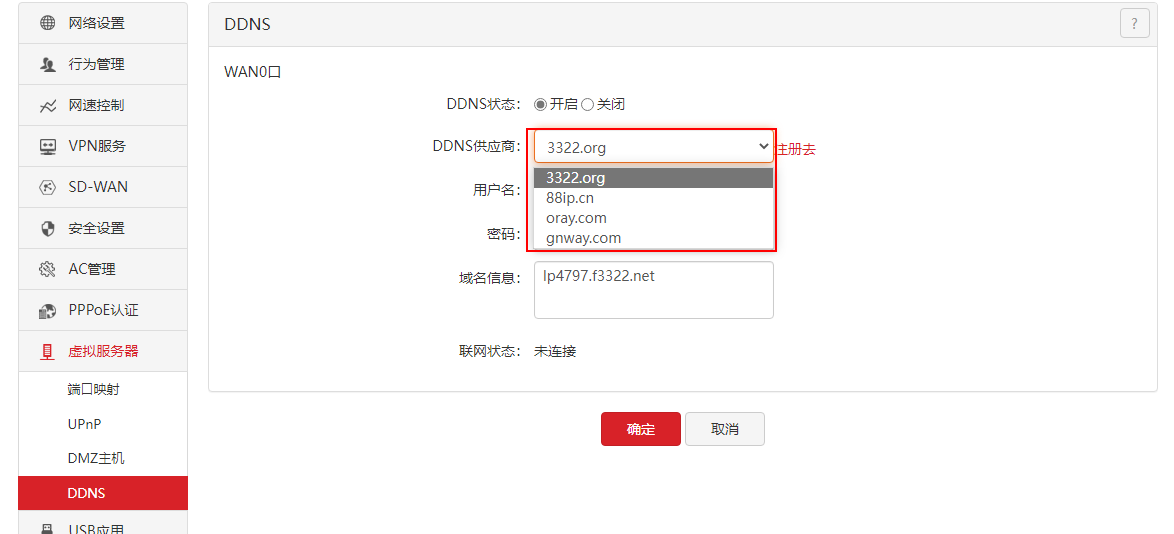Click the USB icon beside USB应用
Screen dimensions: 1174x534
pyautogui.click(x=48, y=529)
